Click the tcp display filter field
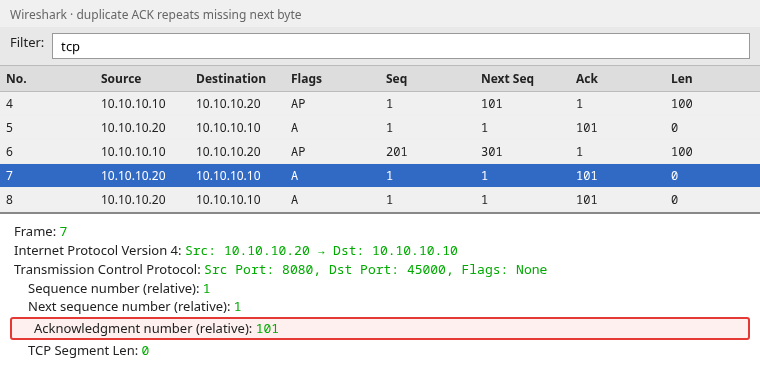This screenshot has height=368, width=760. pyautogui.click(x=401, y=47)
